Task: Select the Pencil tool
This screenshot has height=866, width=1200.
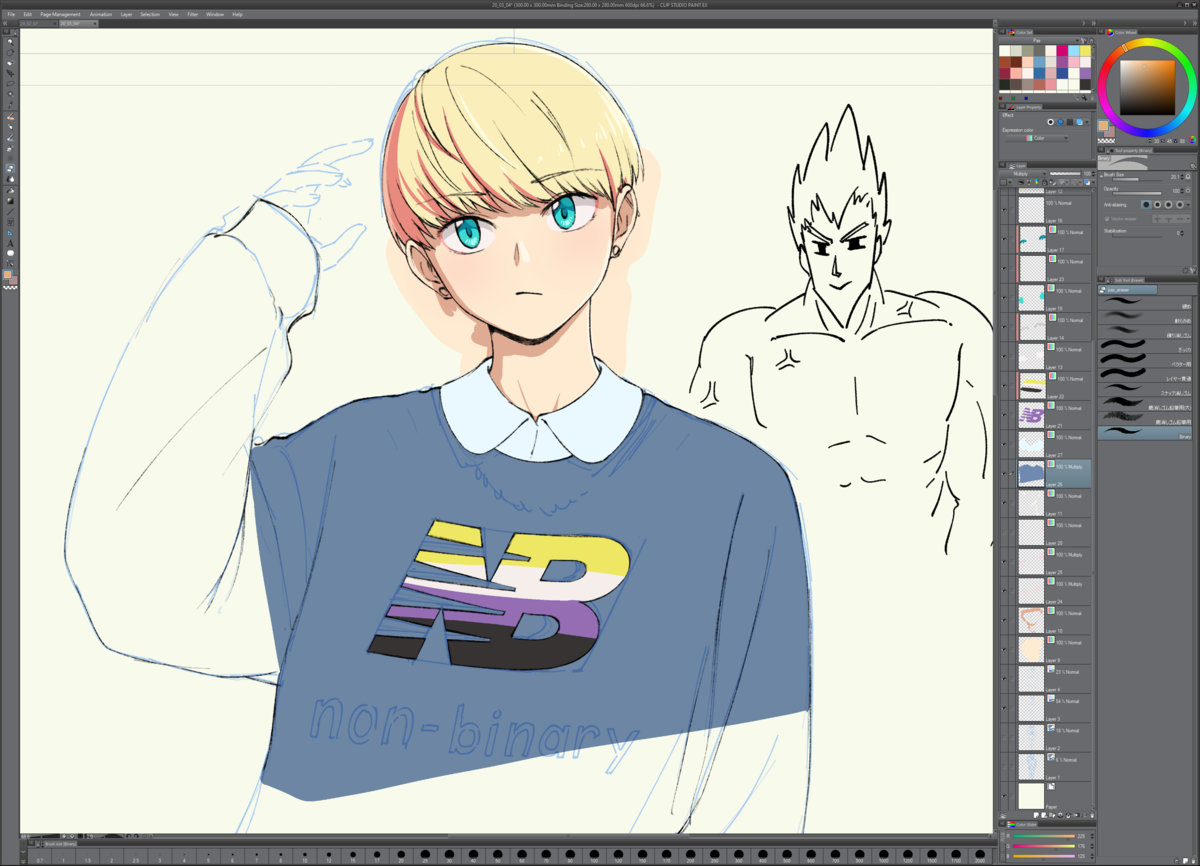Action: pyautogui.click(x=10, y=128)
